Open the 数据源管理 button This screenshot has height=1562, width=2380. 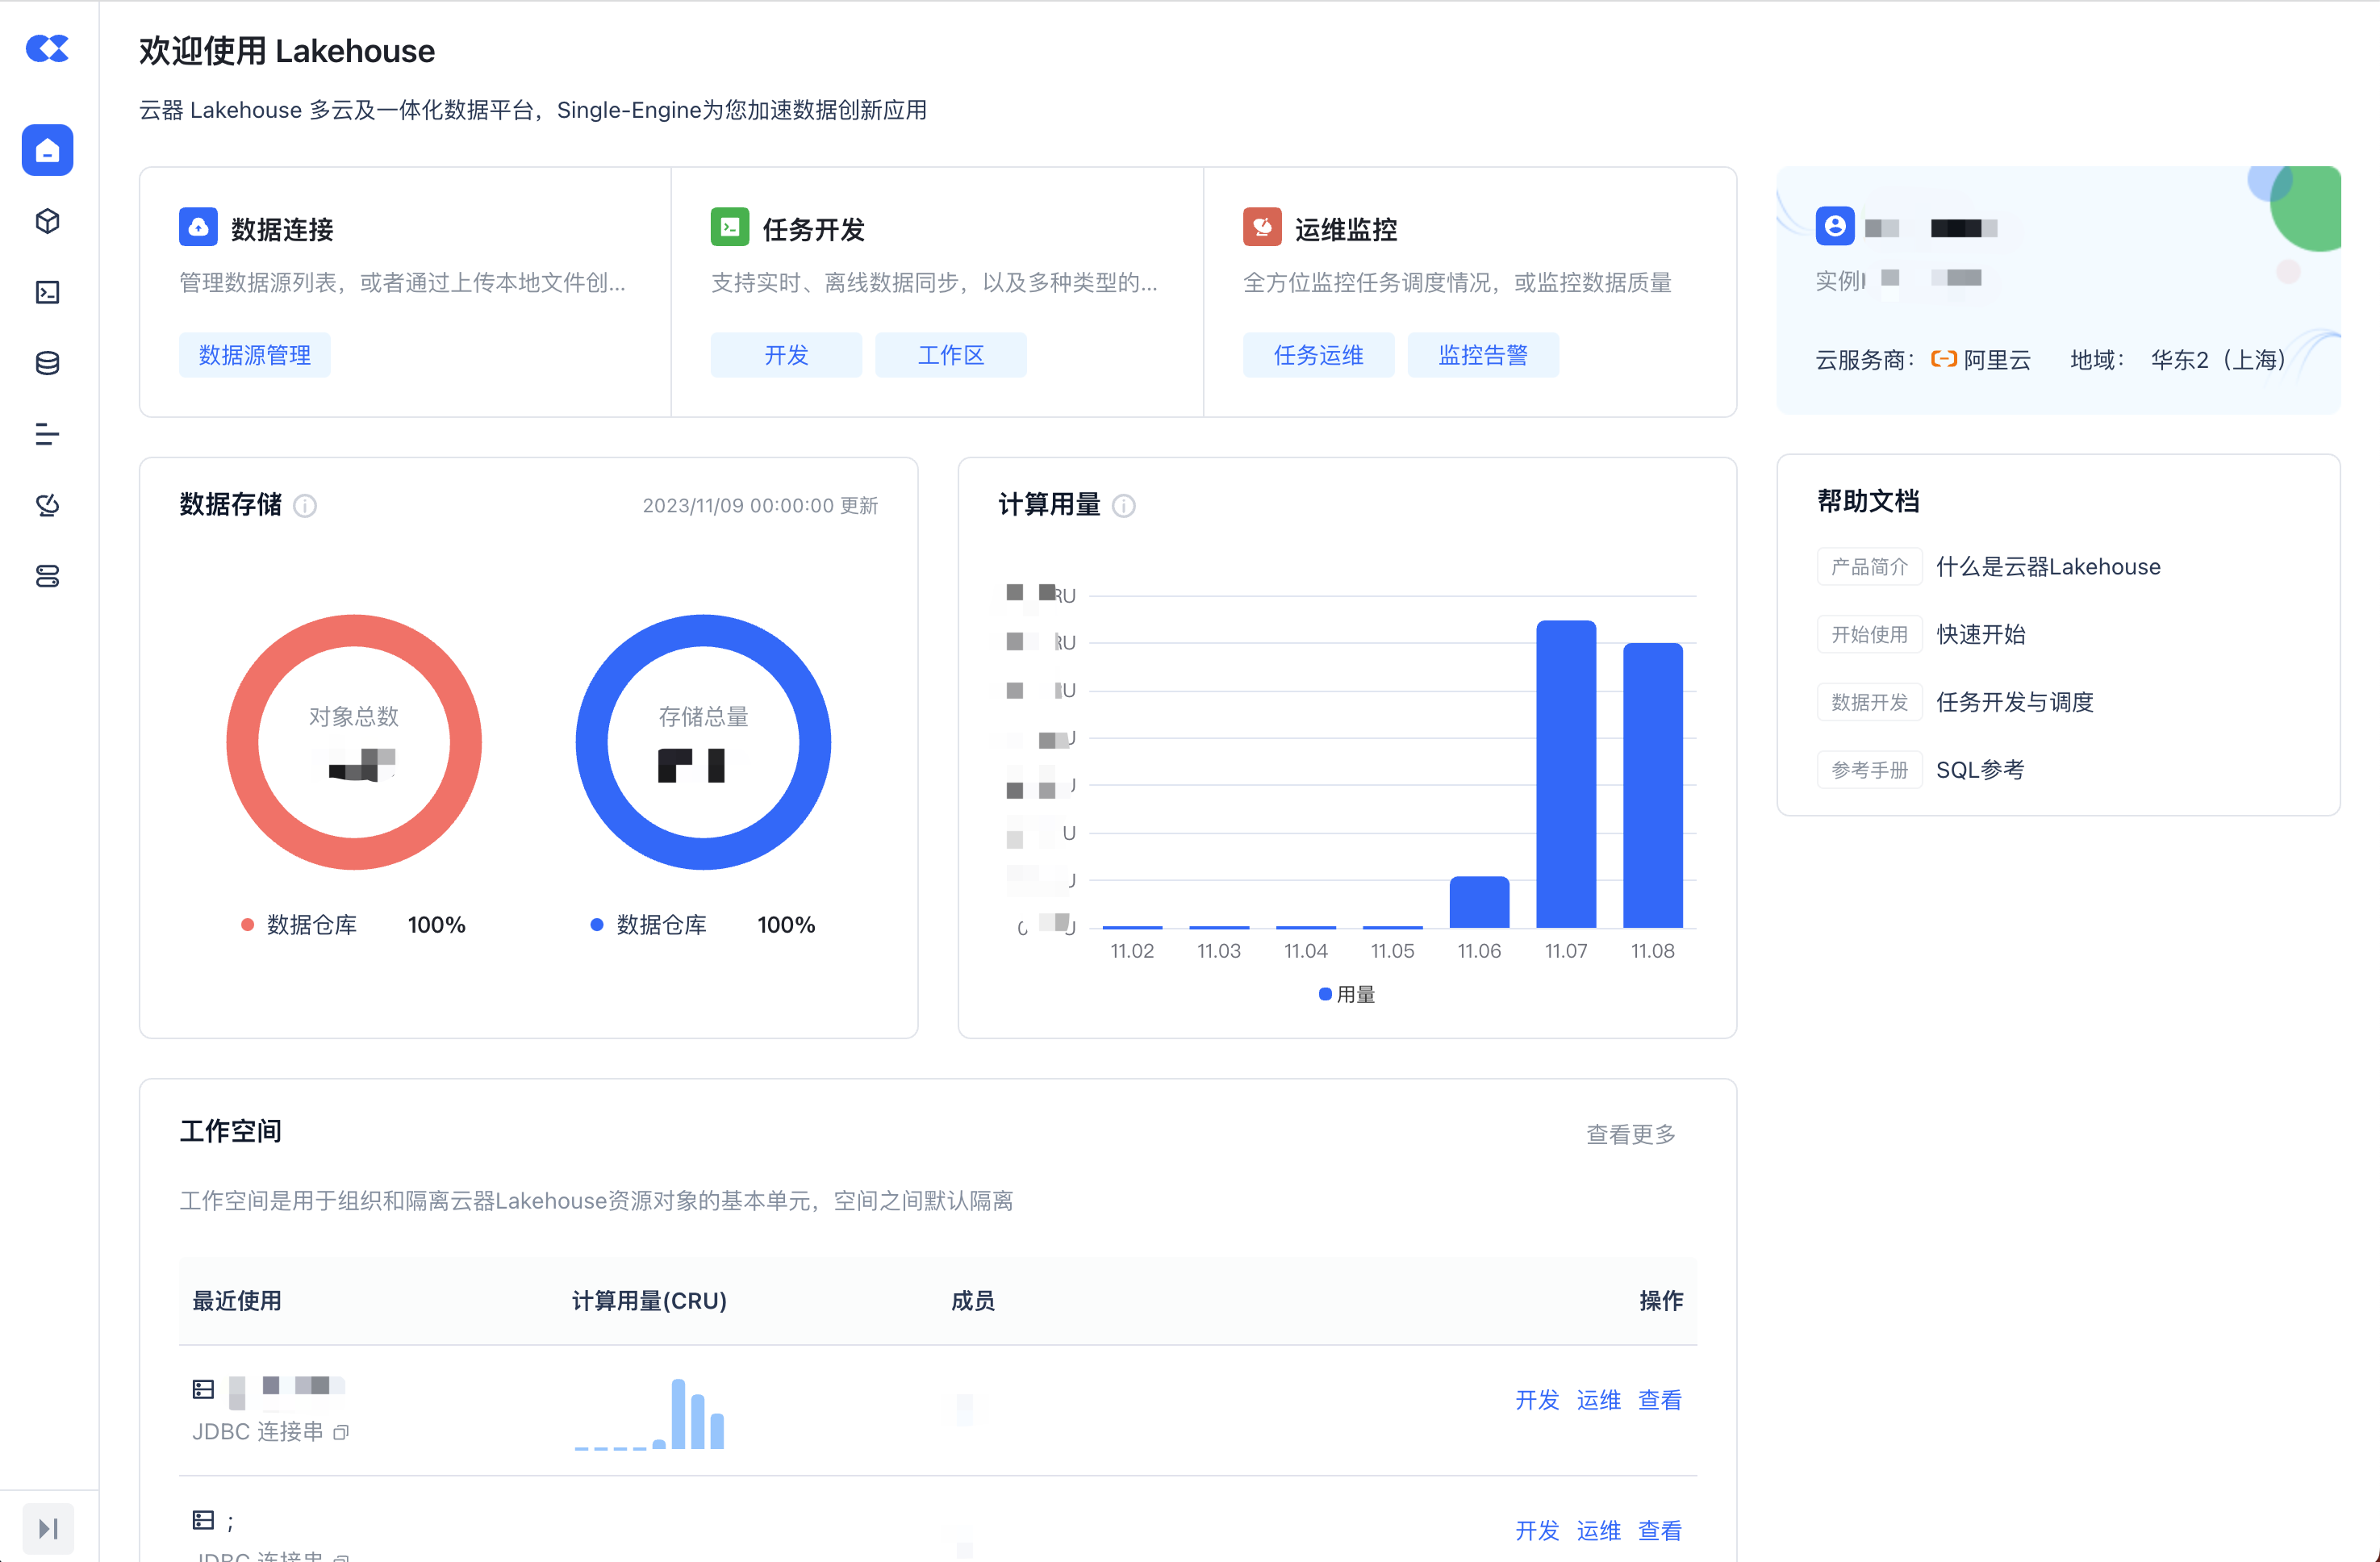point(254,355)
